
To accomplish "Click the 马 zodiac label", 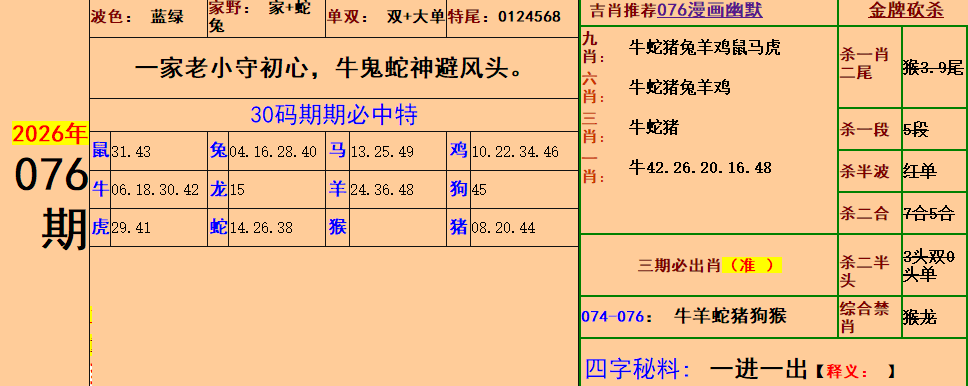I will [337, 150].
